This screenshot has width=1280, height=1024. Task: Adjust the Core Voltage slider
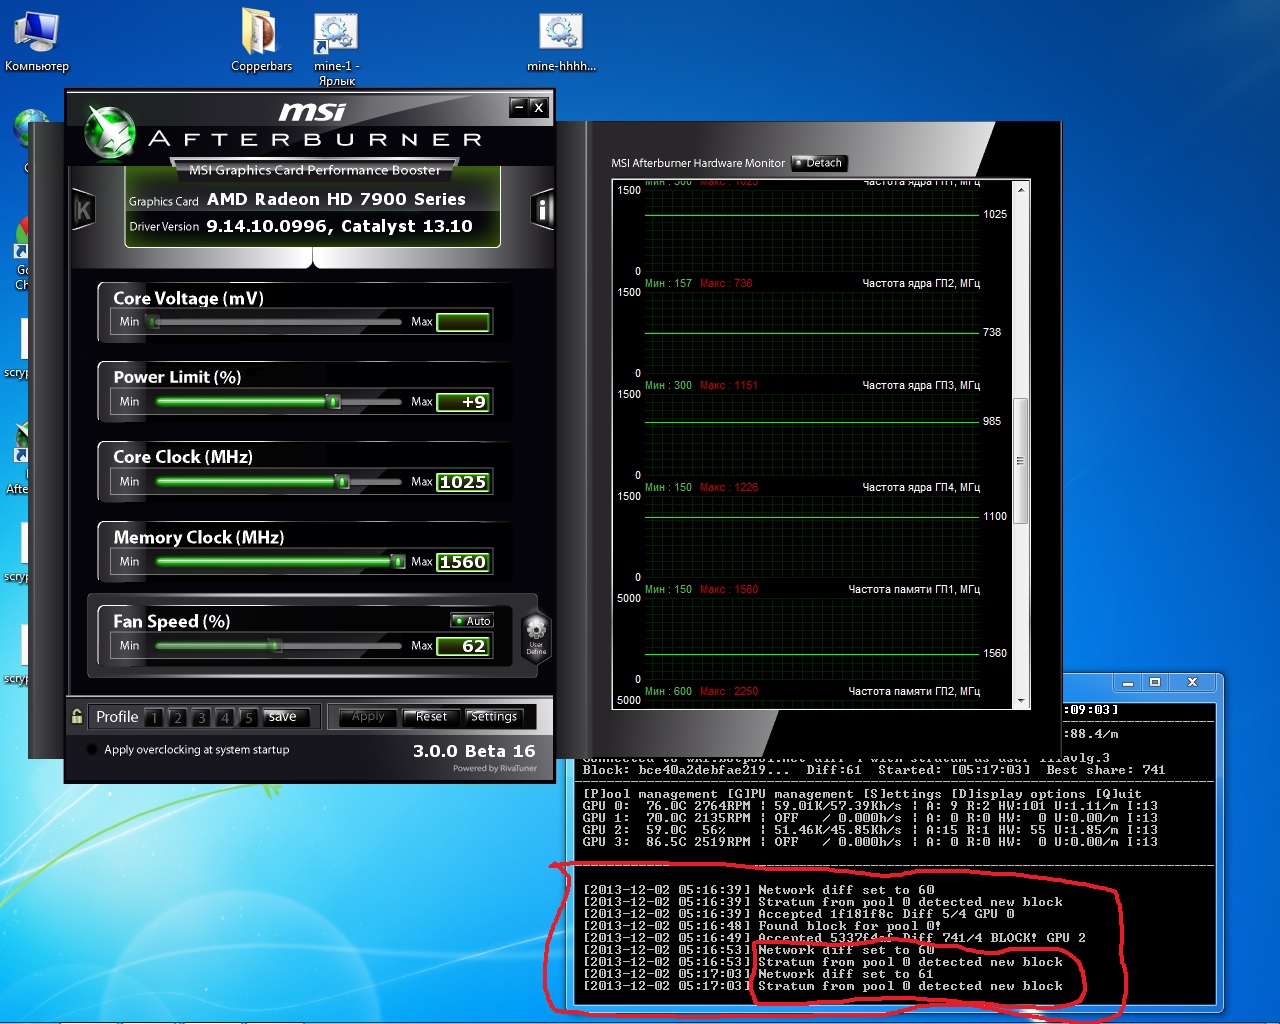[x=153, y=322]
